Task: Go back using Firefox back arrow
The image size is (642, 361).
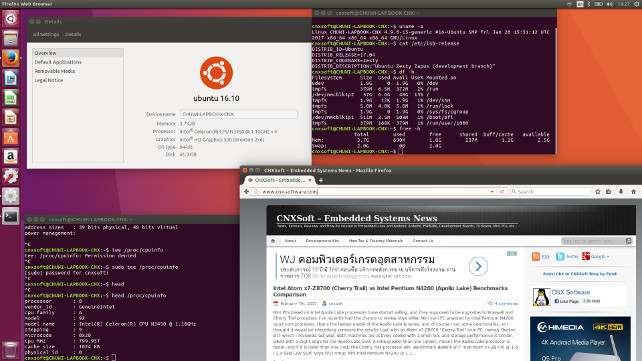Action: point(246,191)
